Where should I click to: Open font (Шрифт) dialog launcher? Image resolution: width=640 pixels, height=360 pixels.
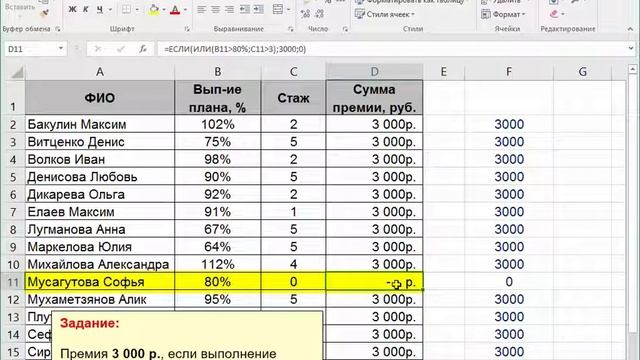[x=187, y=29]
